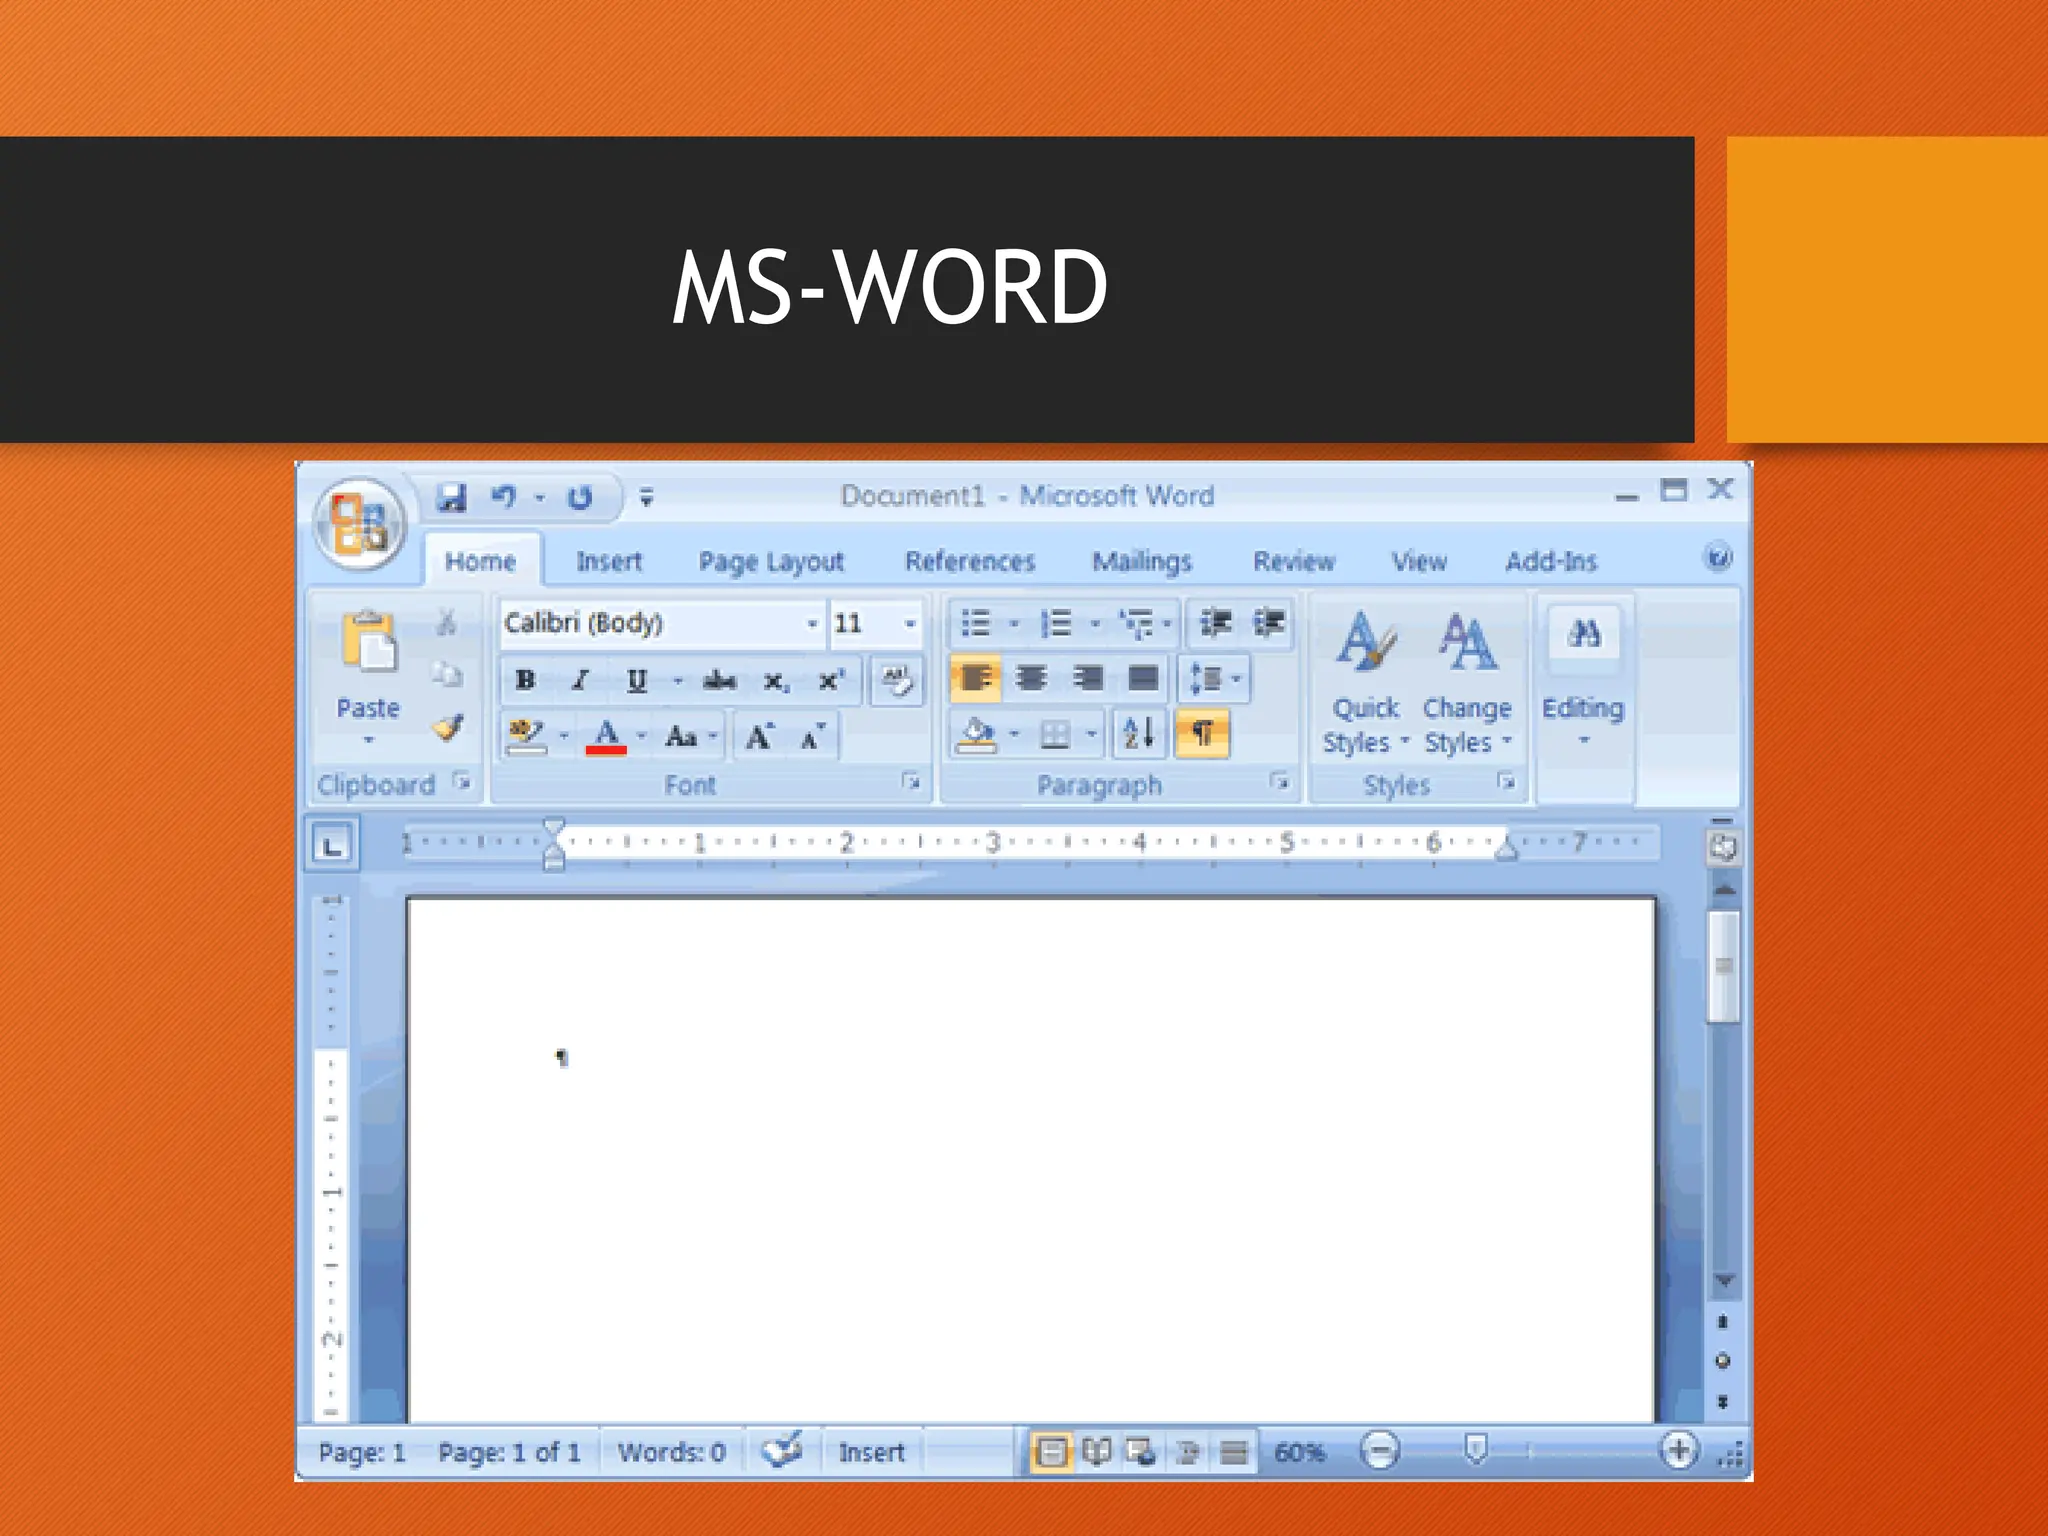Increase paragraph indent
This screenshot has width=2048, height=1536.
pyautogui.click(x=1269, y=623)
